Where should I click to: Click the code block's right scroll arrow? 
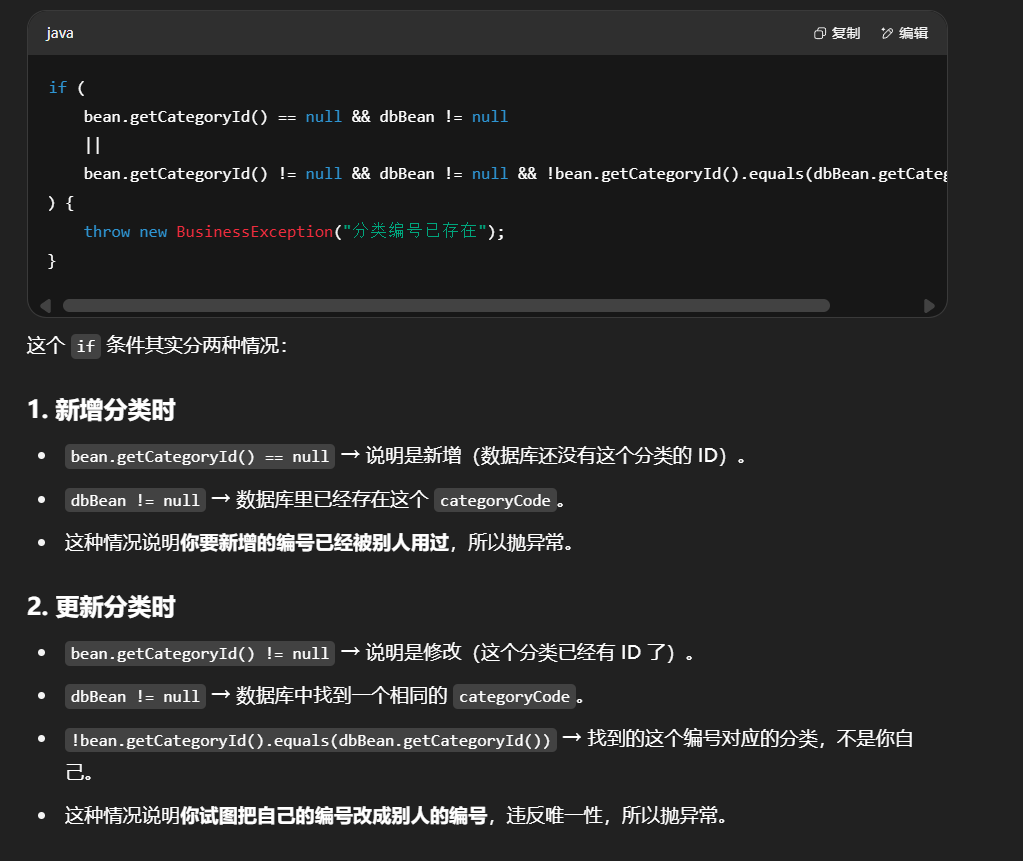[930, 306]
